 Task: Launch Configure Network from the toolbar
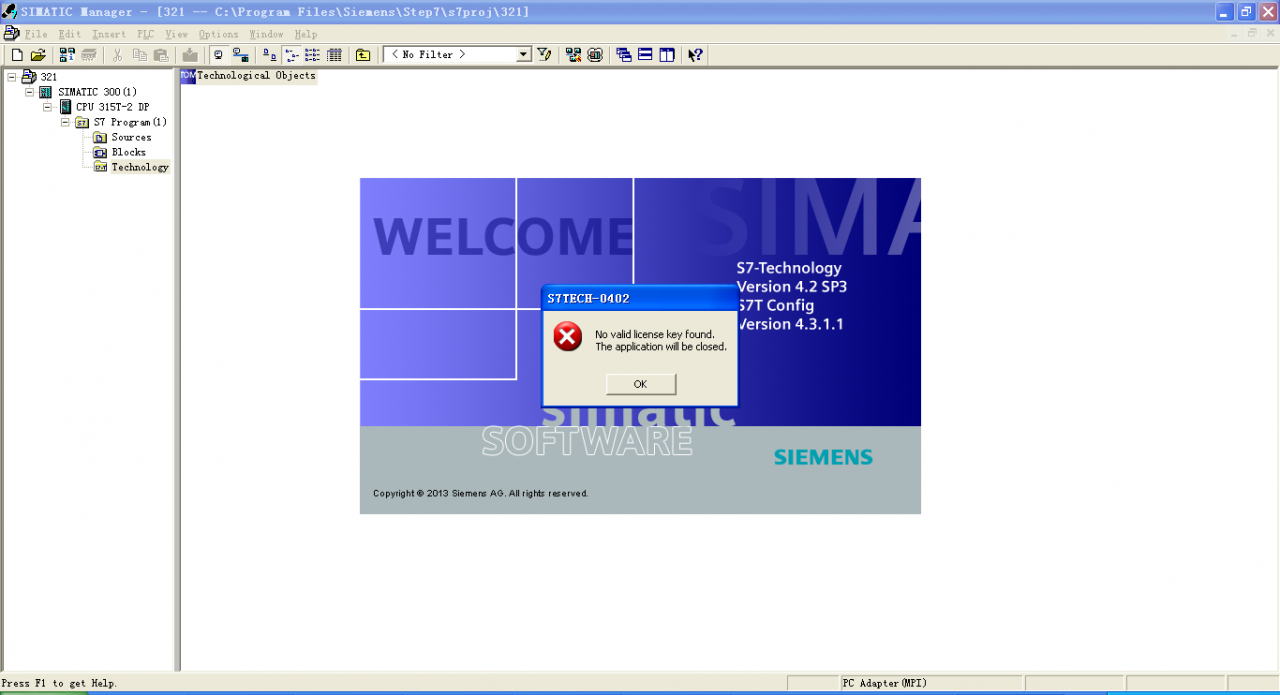[x=573, y=55]
